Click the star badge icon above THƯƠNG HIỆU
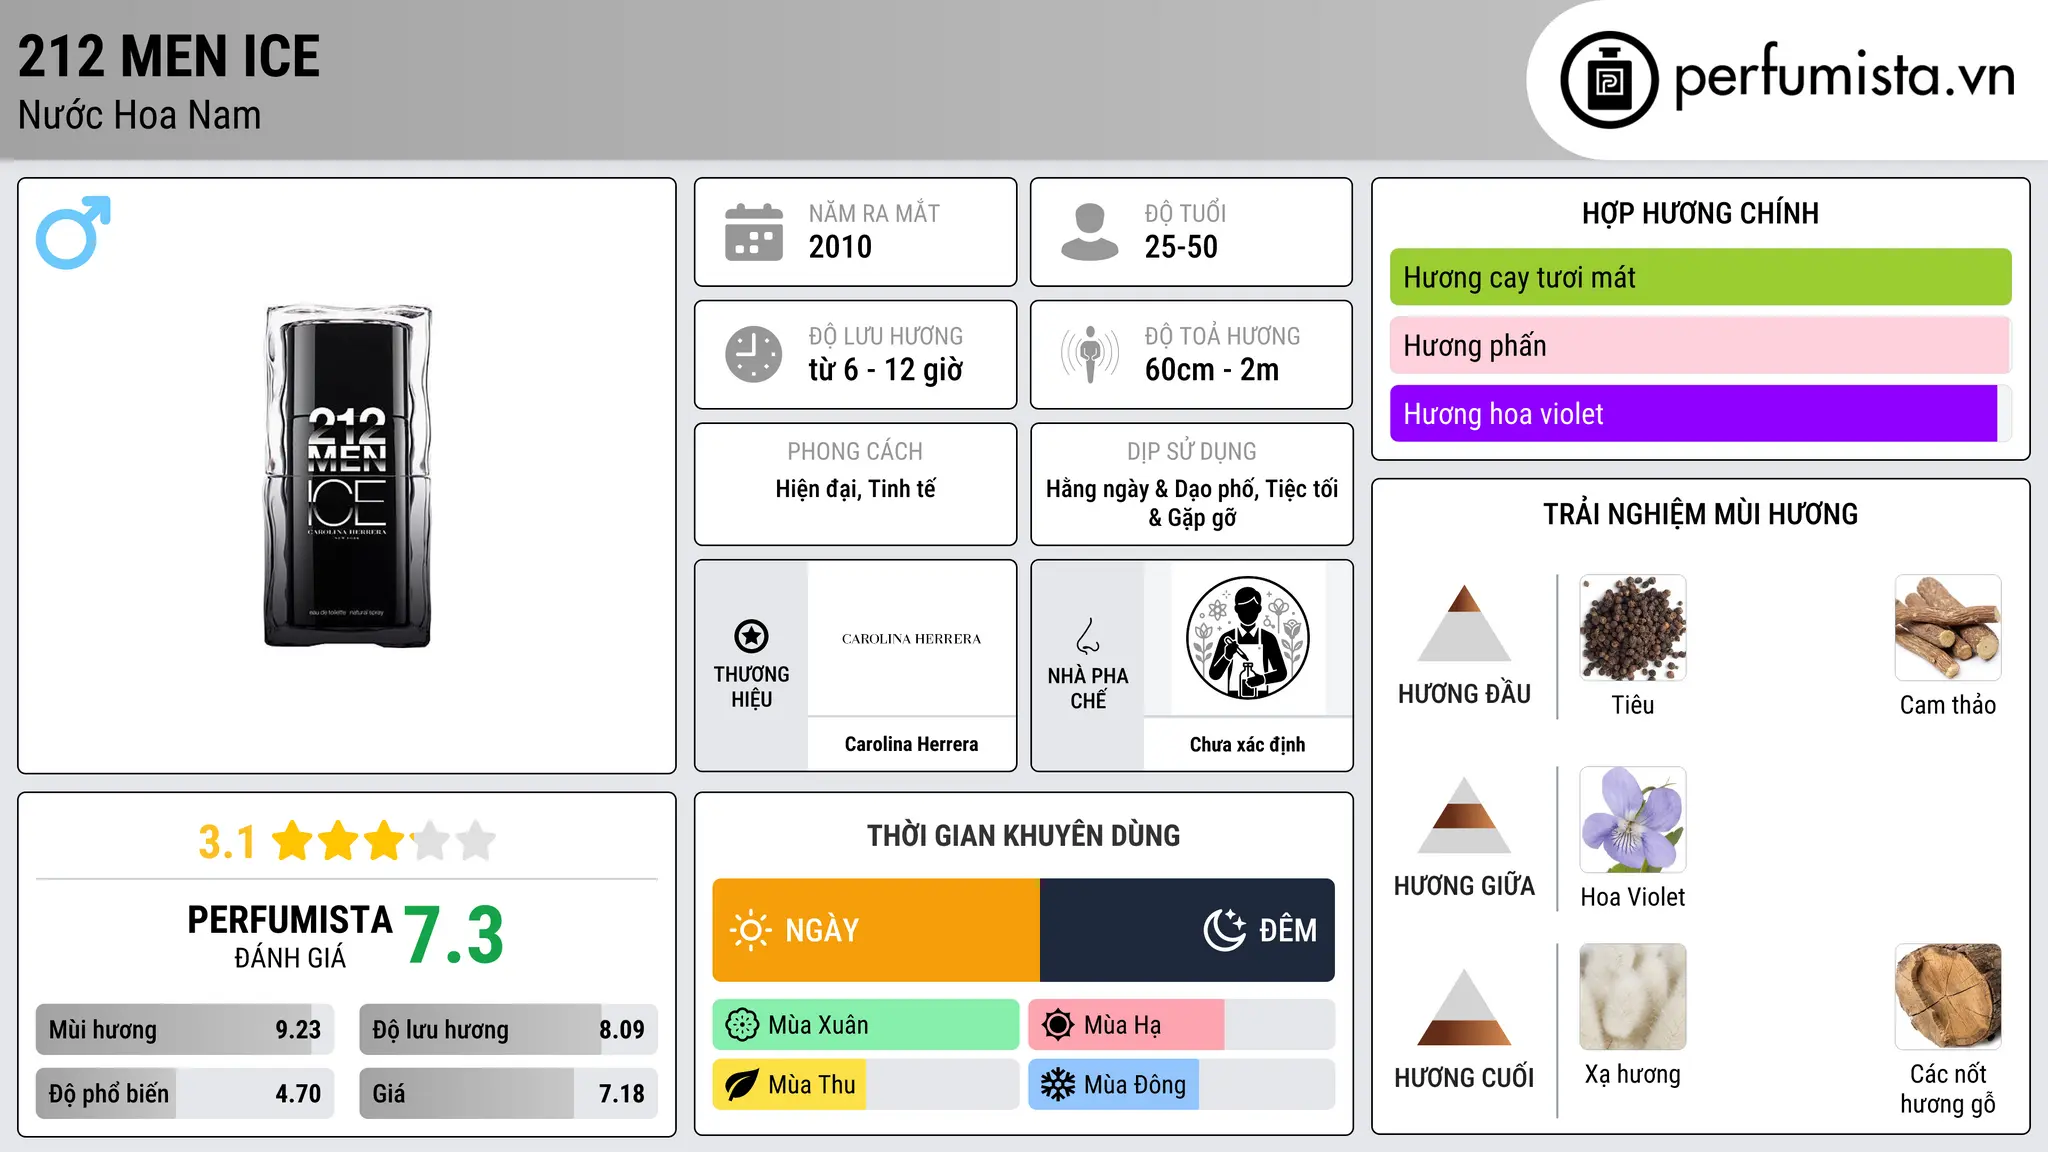Image resolution: width=2048 pixels, height=1152 pixels. [x=751, y=636]
